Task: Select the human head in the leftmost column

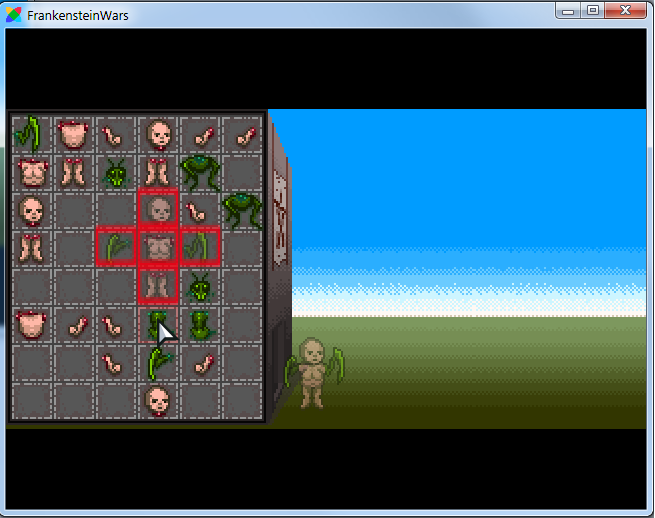Action: point(31,210)
